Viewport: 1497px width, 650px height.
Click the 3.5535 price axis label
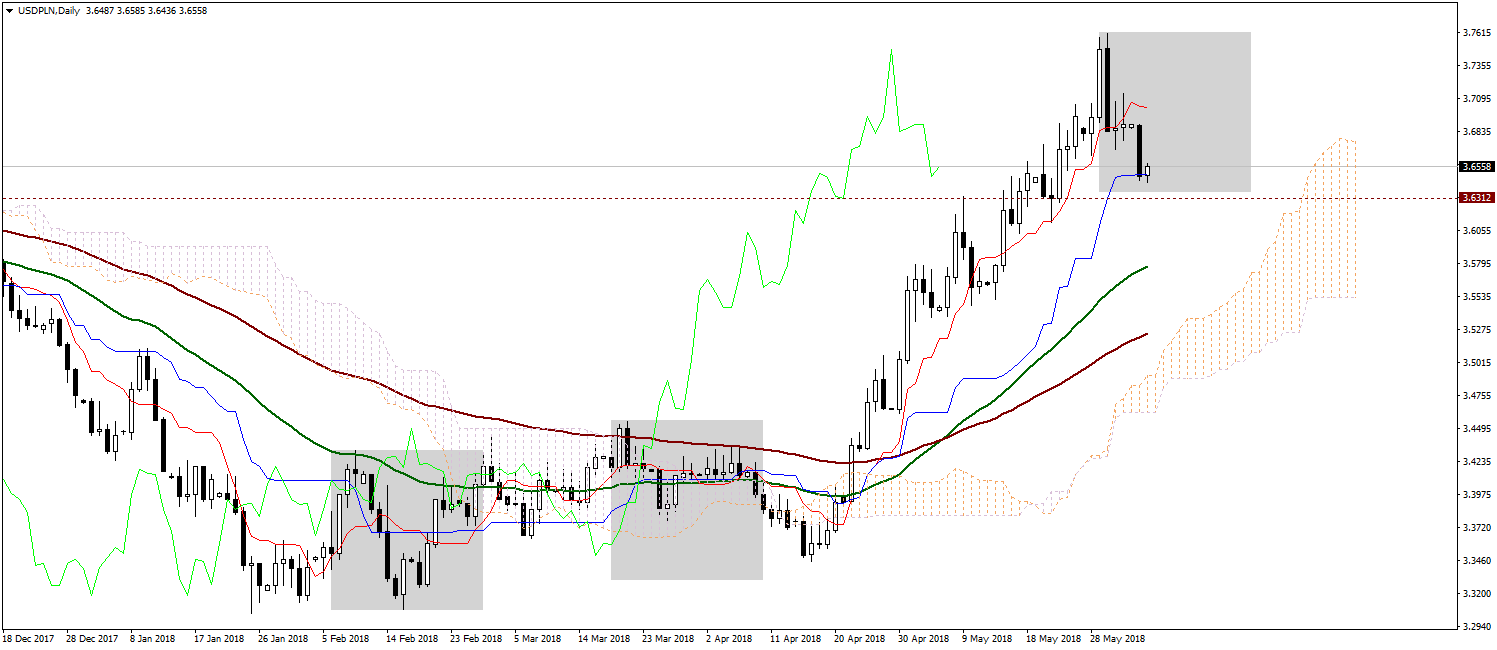pyautogui.click(x=1477, y=297)
